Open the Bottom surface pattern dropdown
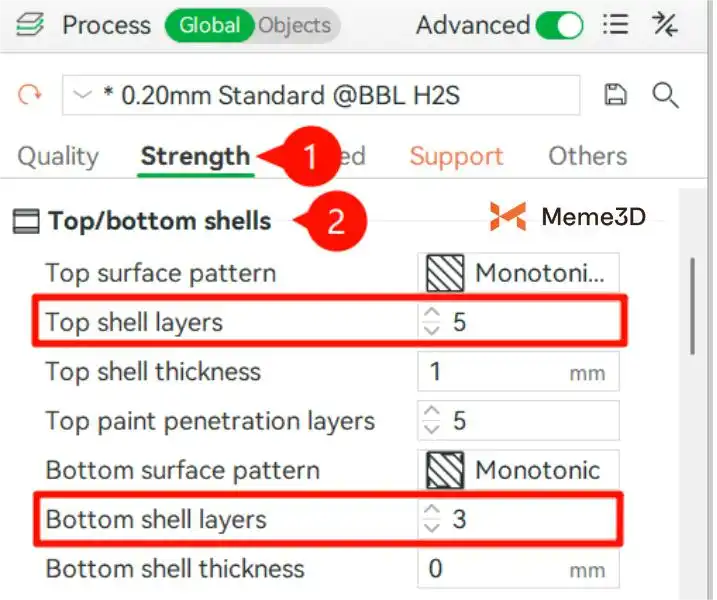Screen dimensions: 717x600 [x=517, y=470]
